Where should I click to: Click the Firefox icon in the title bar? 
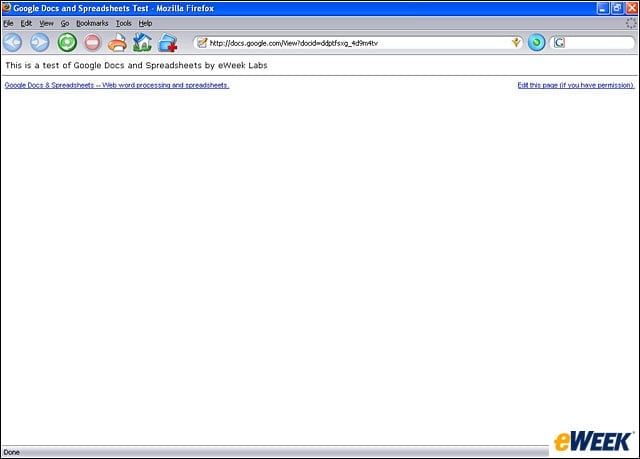tap(7, 8)
